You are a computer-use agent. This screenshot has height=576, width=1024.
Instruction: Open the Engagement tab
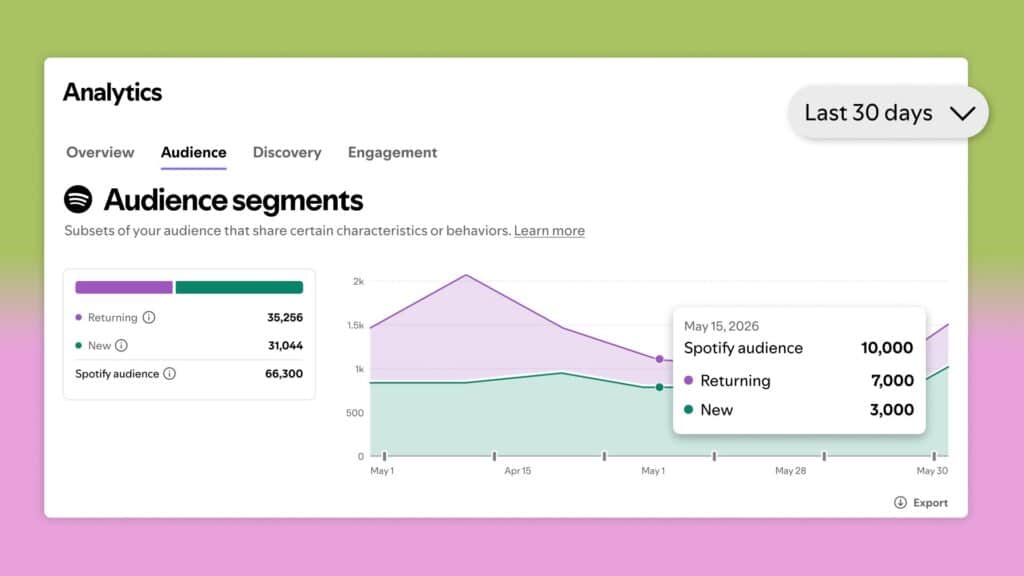coord(392,152)
